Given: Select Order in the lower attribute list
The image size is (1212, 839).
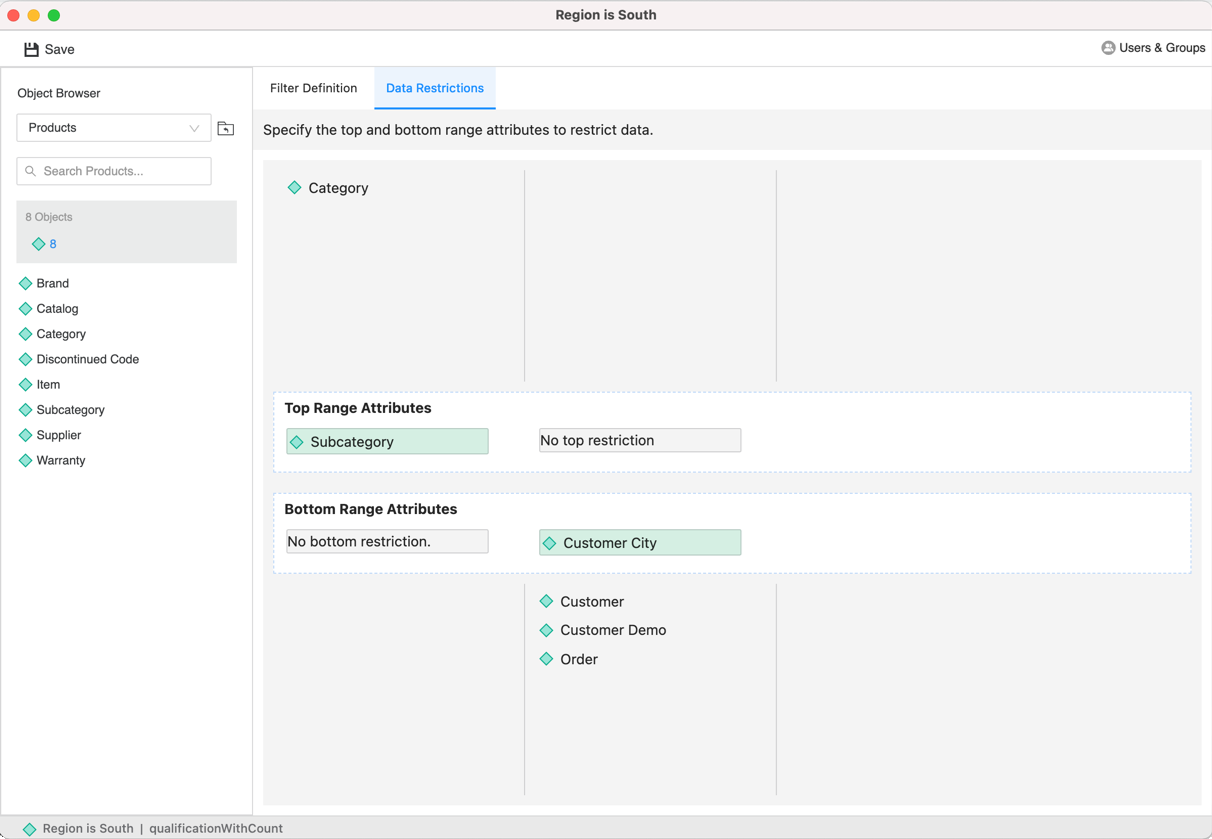Looking at the screenshot, I should tap(578, 659).
